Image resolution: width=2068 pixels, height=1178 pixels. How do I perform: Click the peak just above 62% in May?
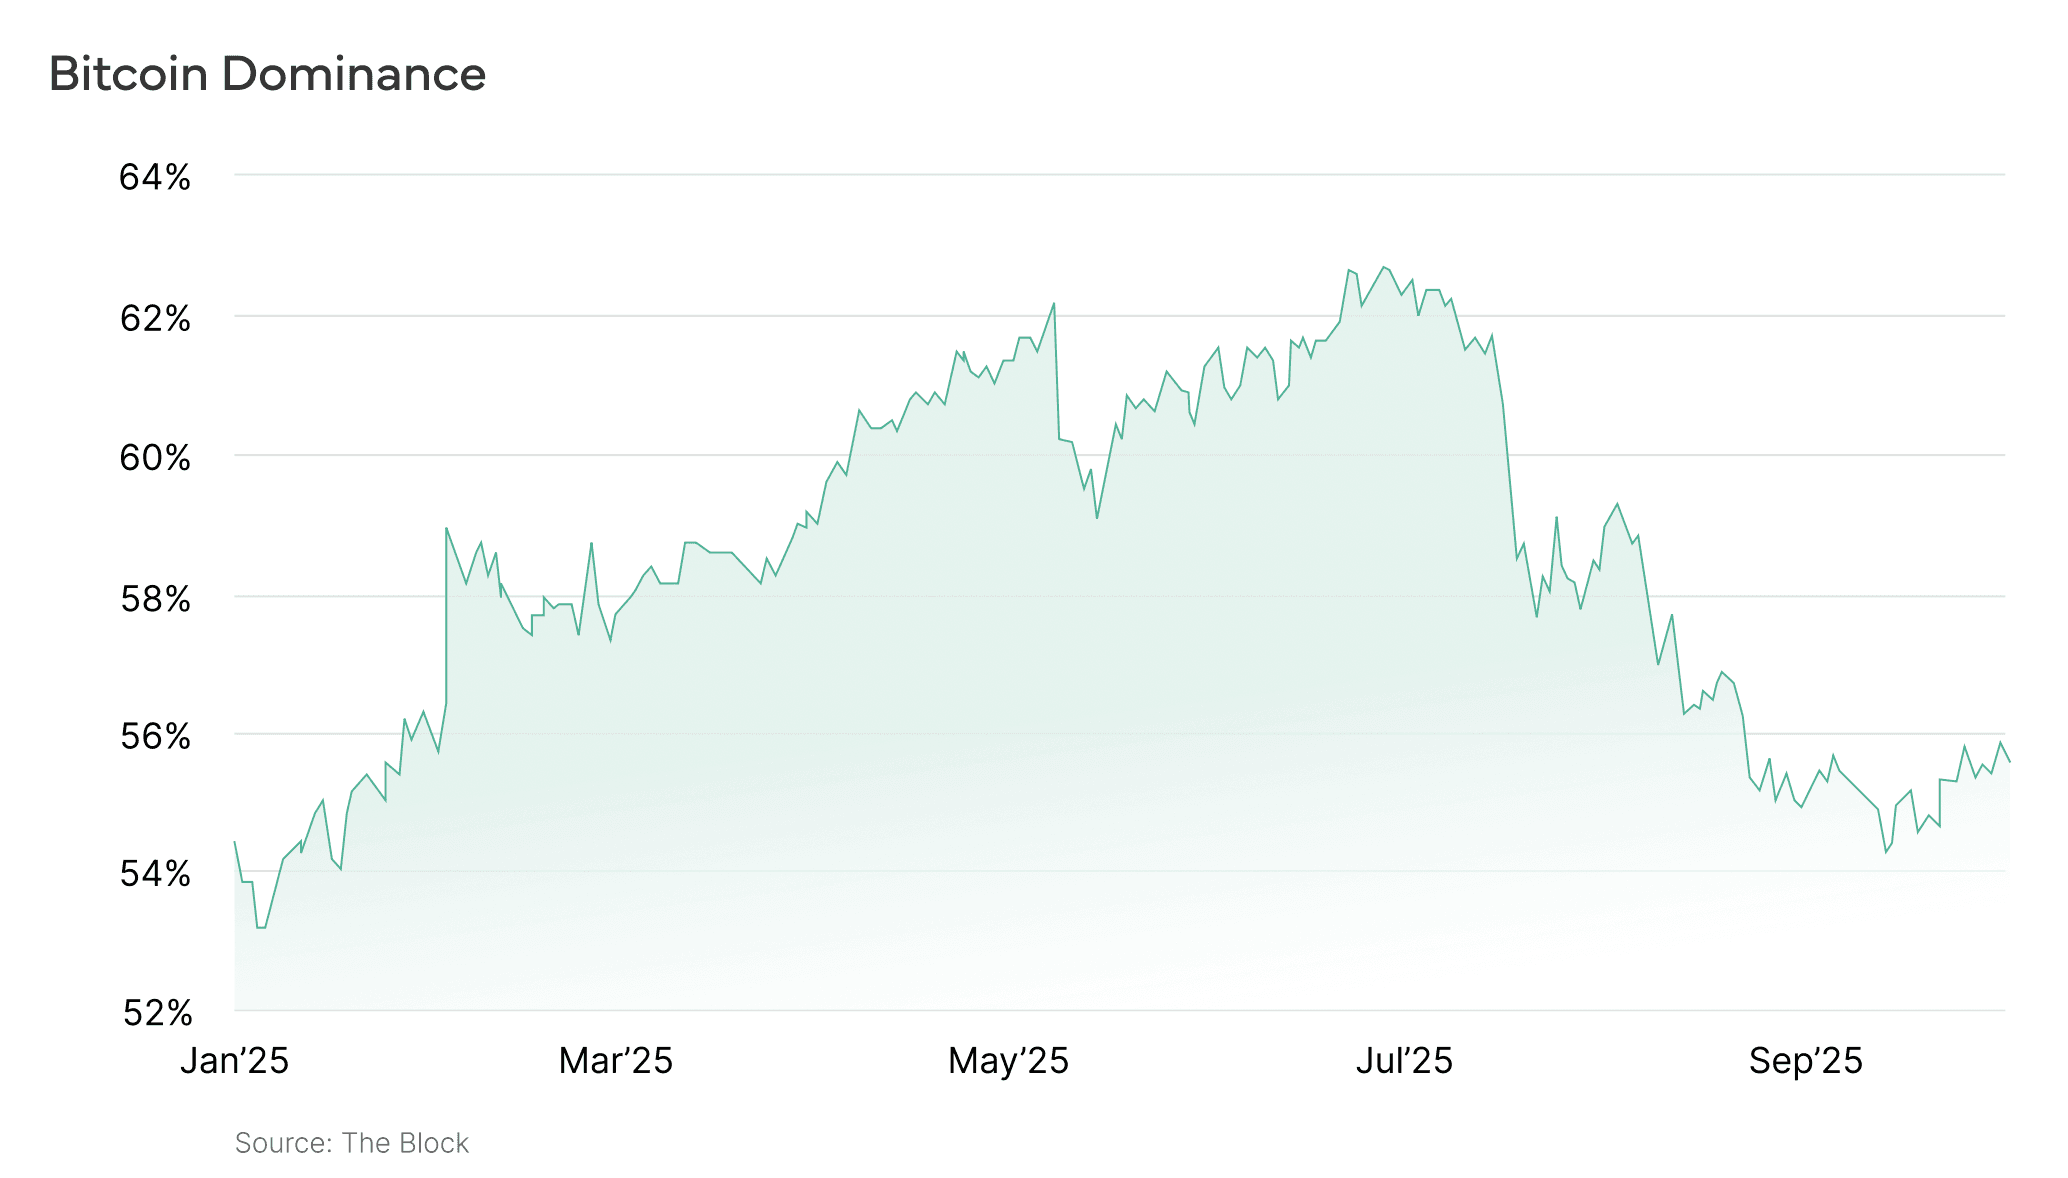point(1054,303)
